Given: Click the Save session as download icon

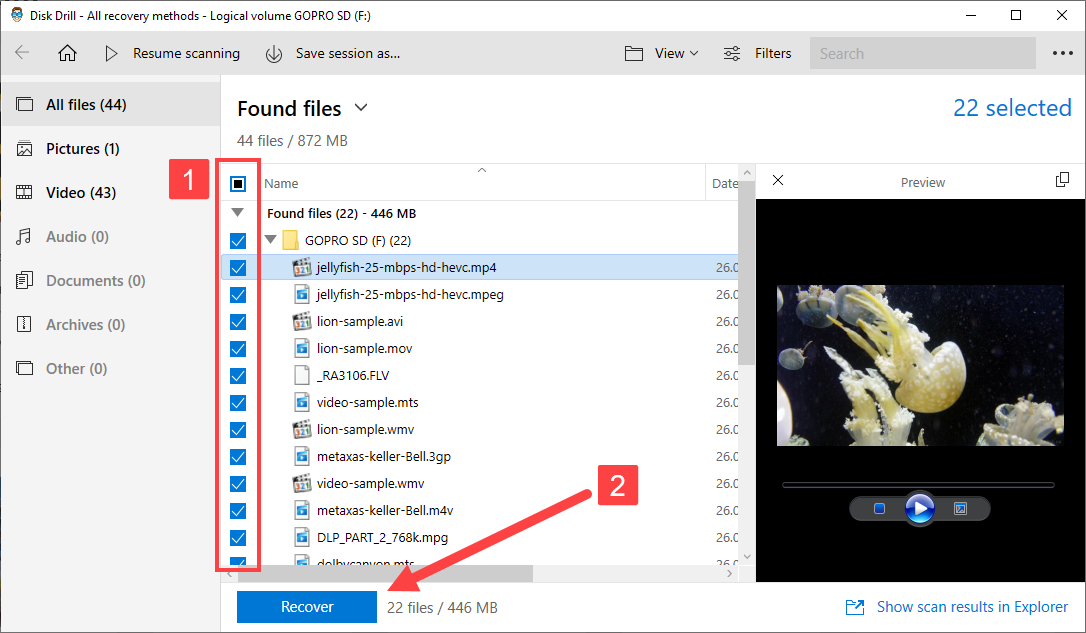Looking at the screenshot, I should pyautogui.click(x=274, y=53).
